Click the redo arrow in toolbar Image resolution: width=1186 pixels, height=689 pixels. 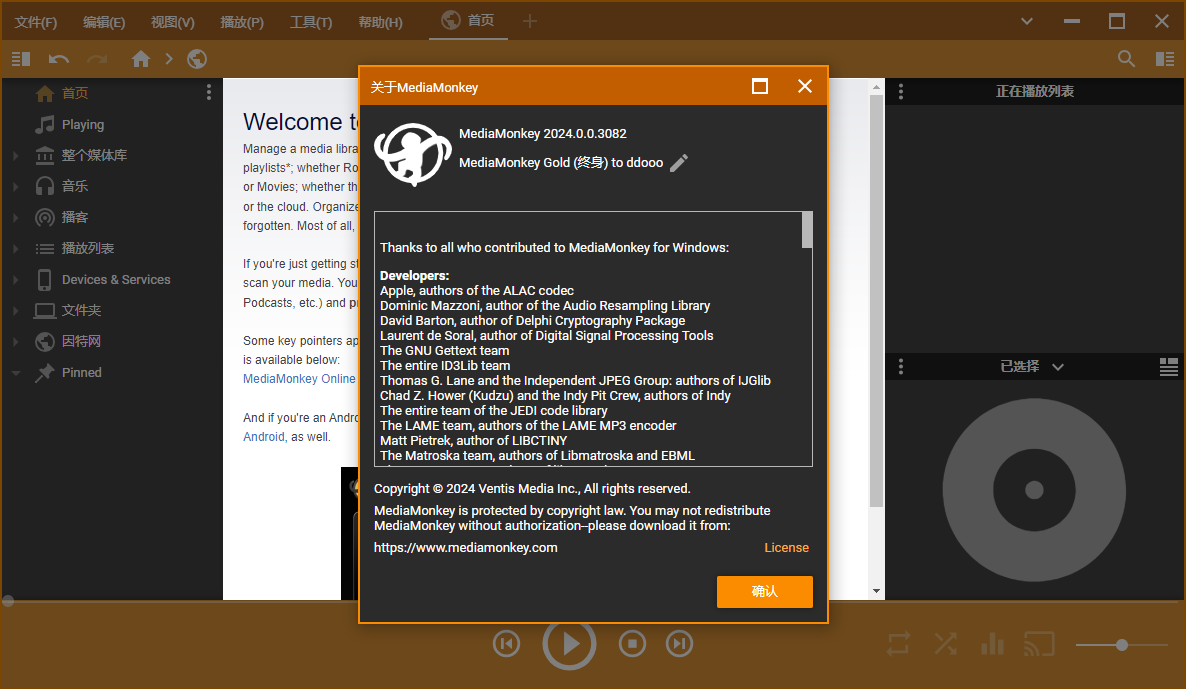click(97, 59)
